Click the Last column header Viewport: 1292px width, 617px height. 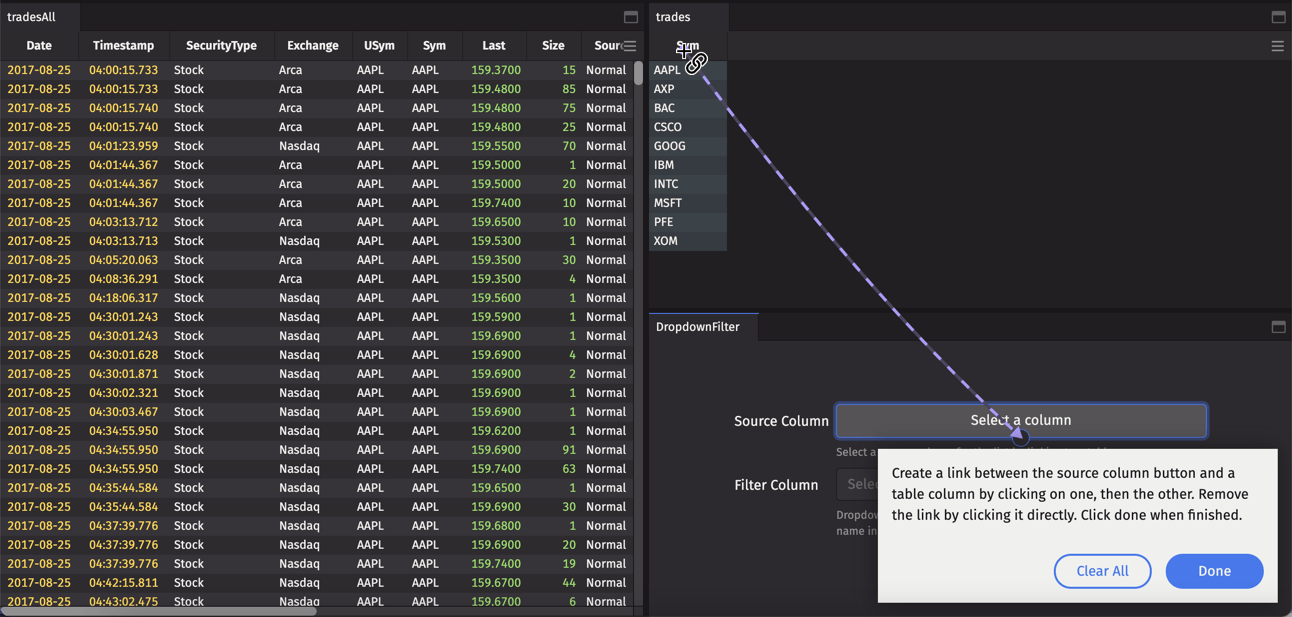pyautogui.click(x=493, y=46)
